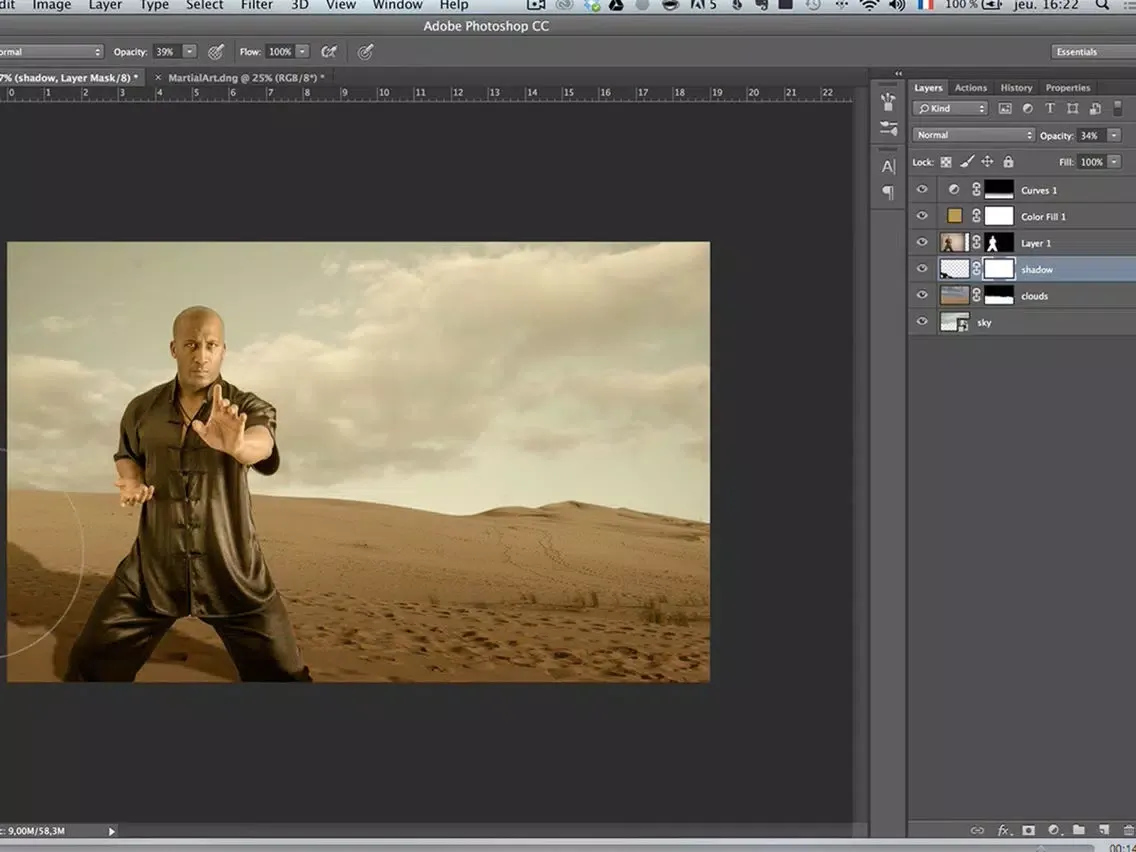Click the Color Fill 1 color swatch

click(954, 216)
